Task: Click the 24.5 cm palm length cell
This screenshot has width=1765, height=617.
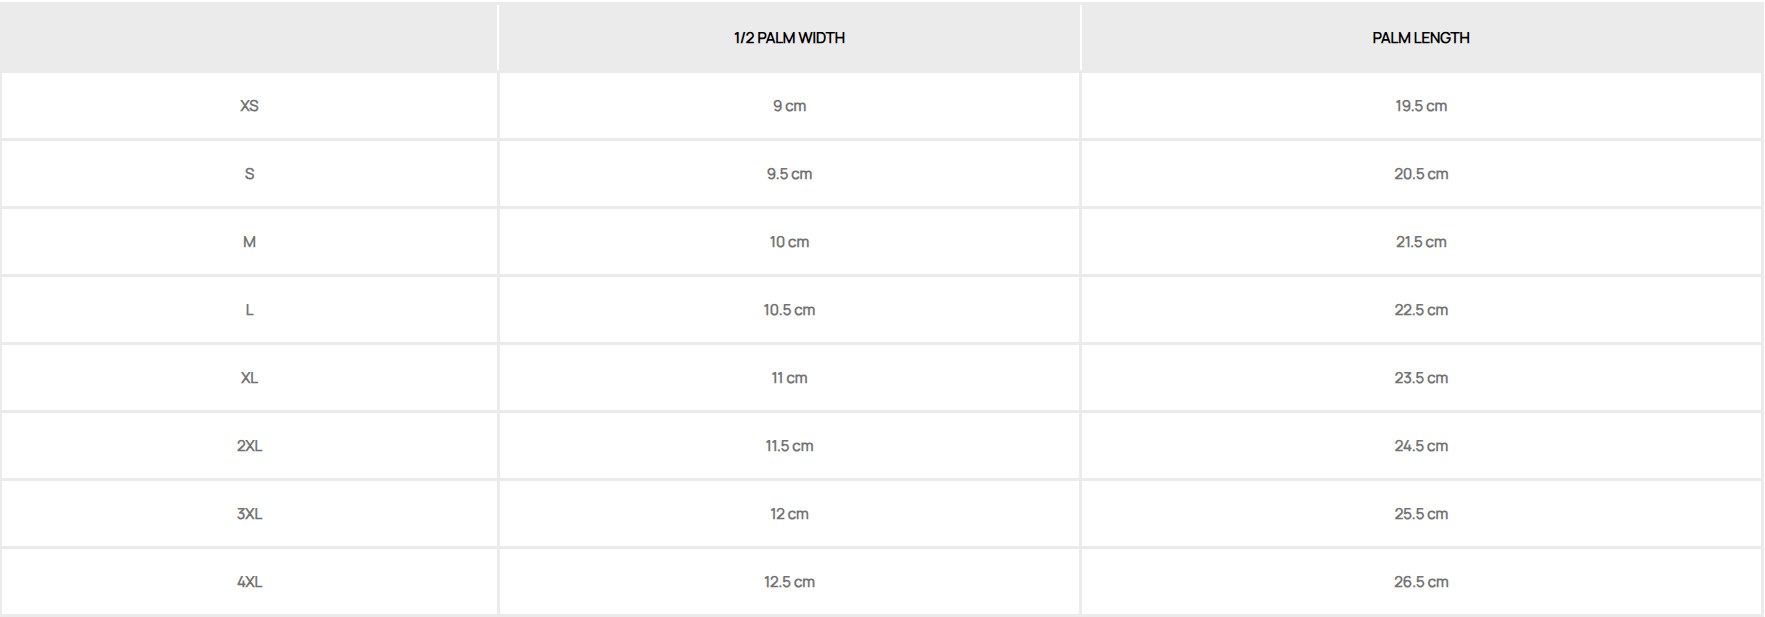Action: pyautogui.click(x=1421, y=446)
